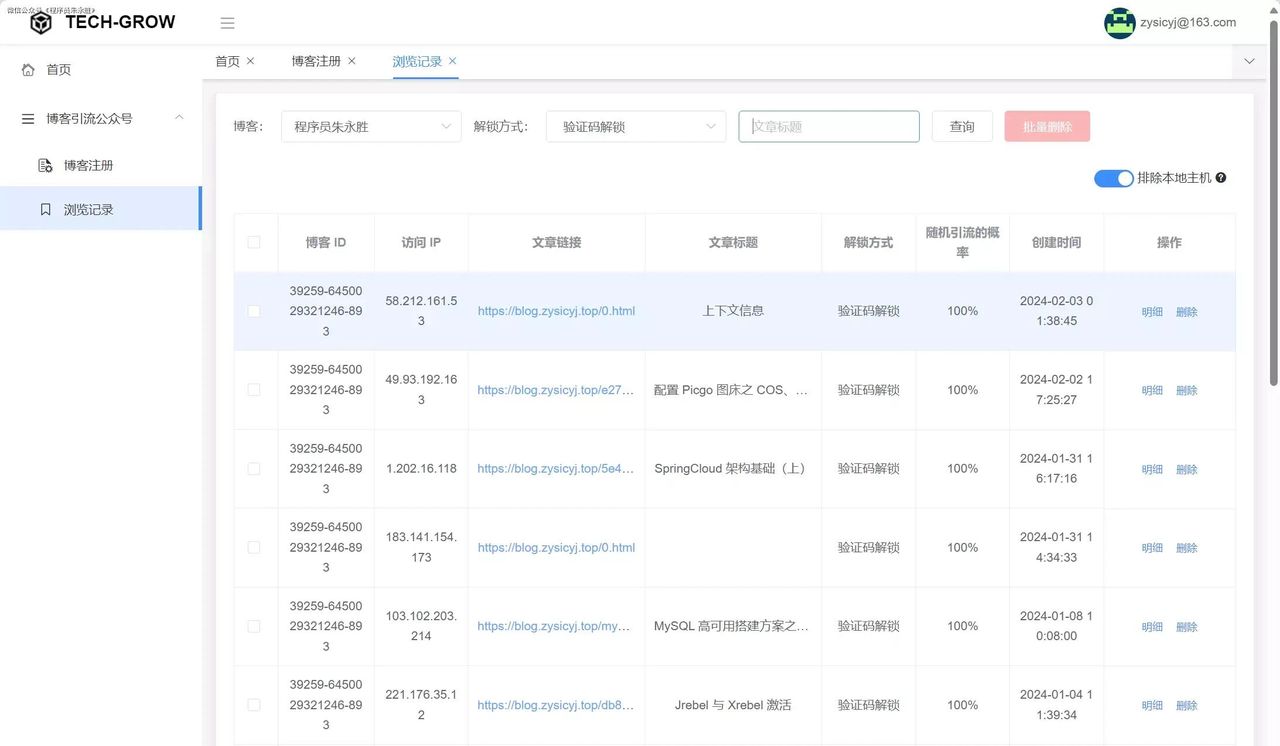Open the 解锁方式 dropdown showing 验证码解锁

(636, 127)
